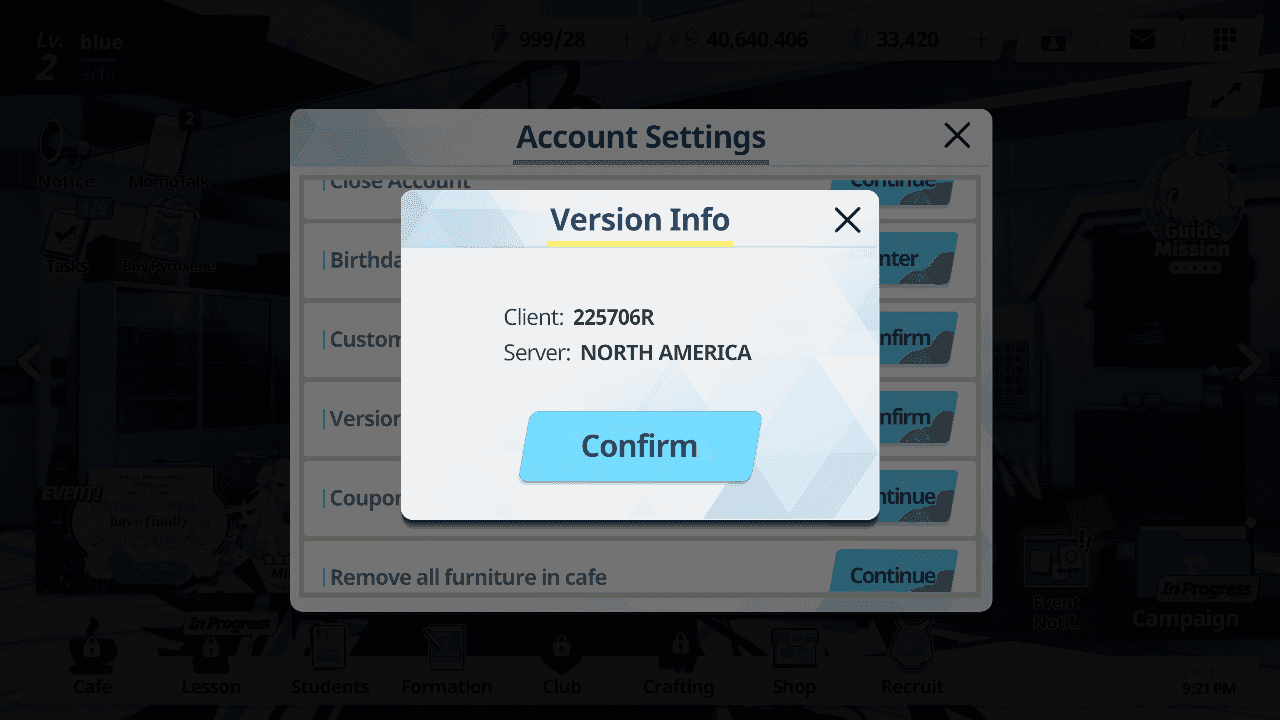This screenshot has width=1280, height=720.
Task: Select the Campaign folder button
Action: (x=1186, y=580)
